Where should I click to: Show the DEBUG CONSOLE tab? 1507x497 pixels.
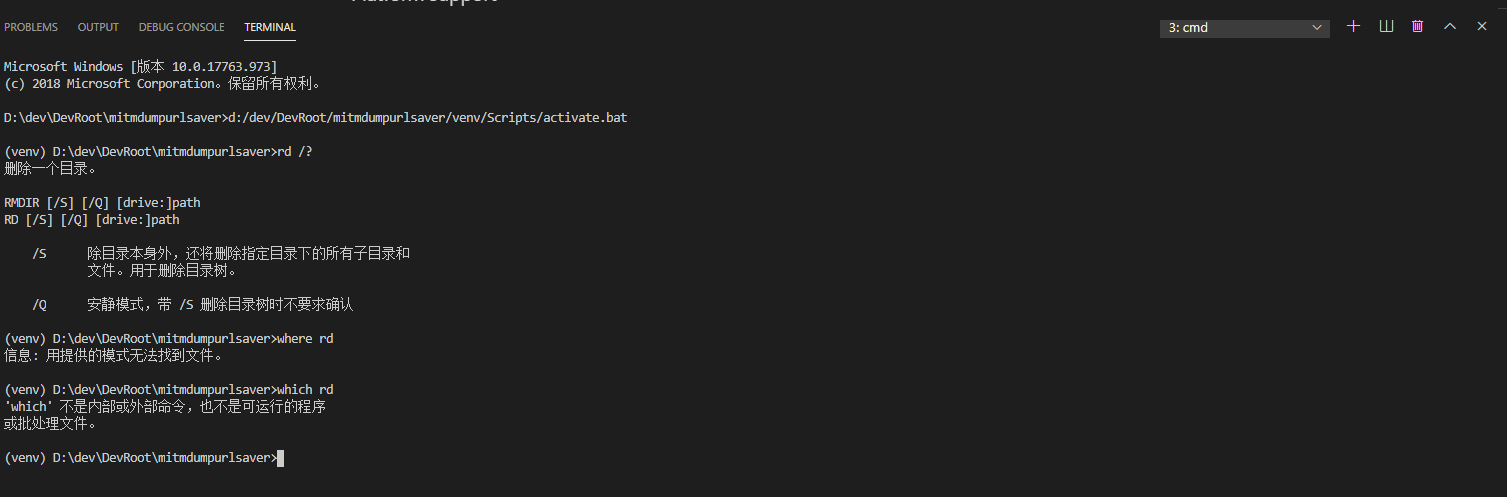click(182, 27)
